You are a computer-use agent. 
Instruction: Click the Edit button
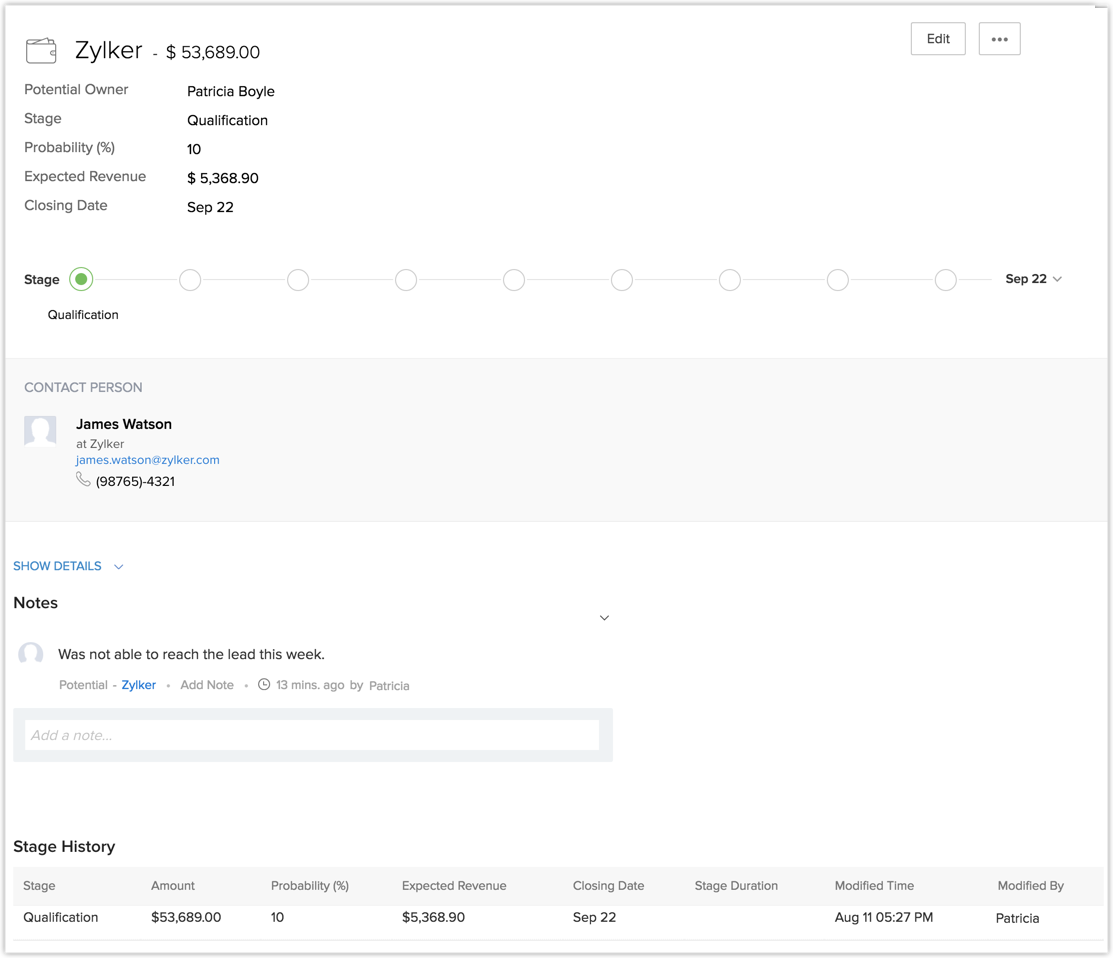(x=938, y=39)
